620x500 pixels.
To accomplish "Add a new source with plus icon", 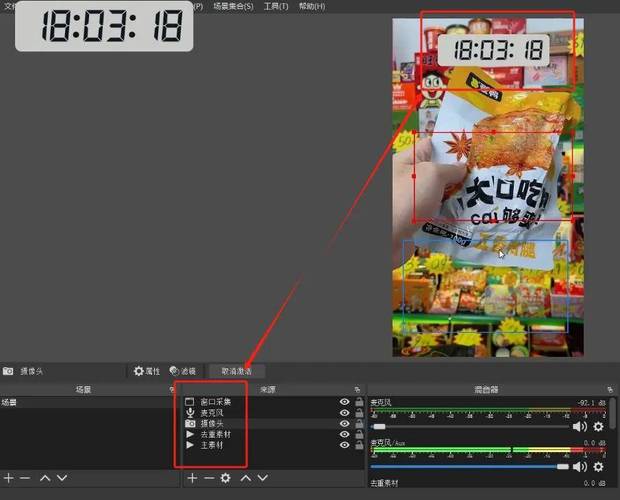I will [x=192, y=478].
